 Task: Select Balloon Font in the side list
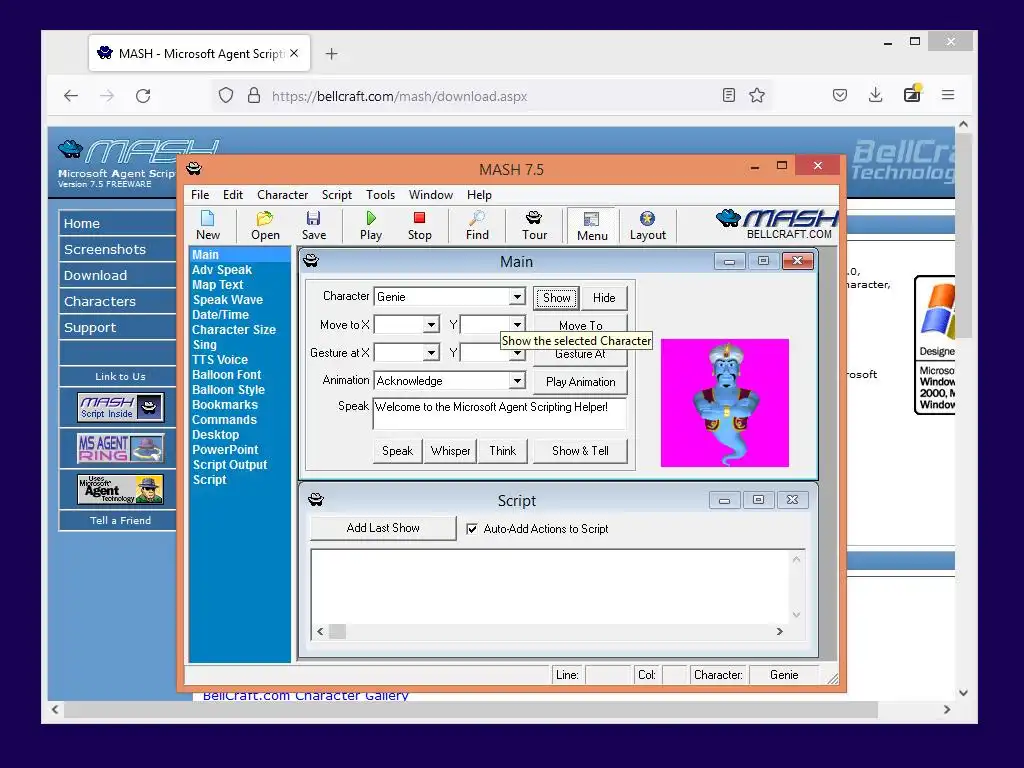coord(227,375)
